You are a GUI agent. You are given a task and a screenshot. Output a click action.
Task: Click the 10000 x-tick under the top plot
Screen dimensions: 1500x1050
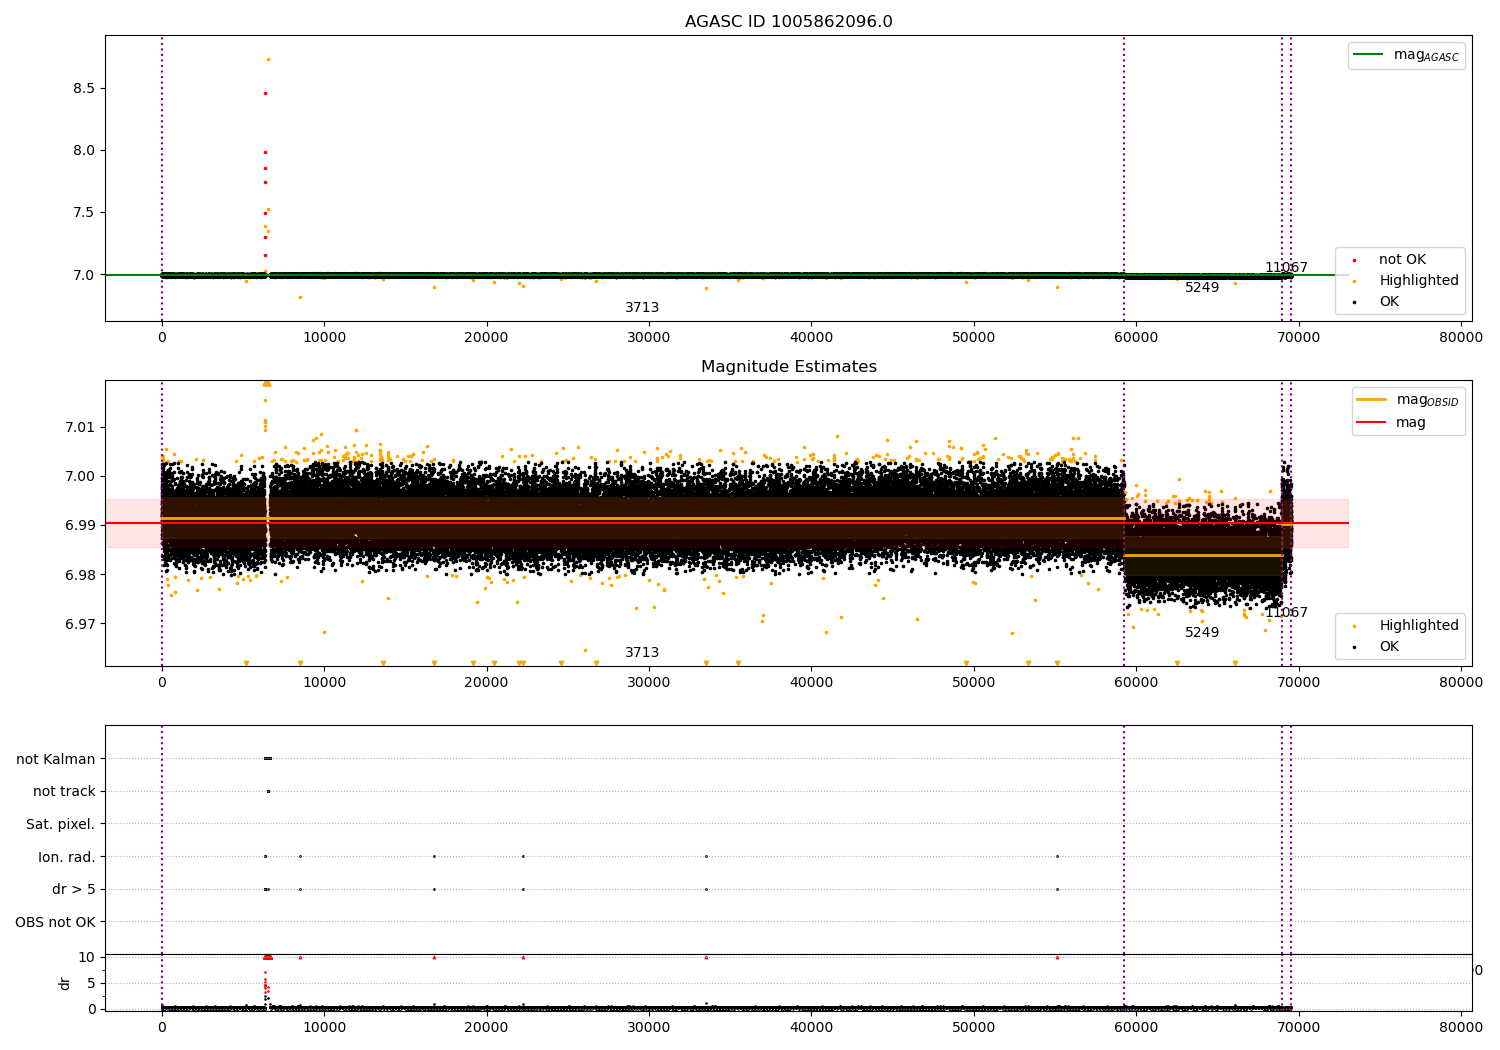(324, 338)
